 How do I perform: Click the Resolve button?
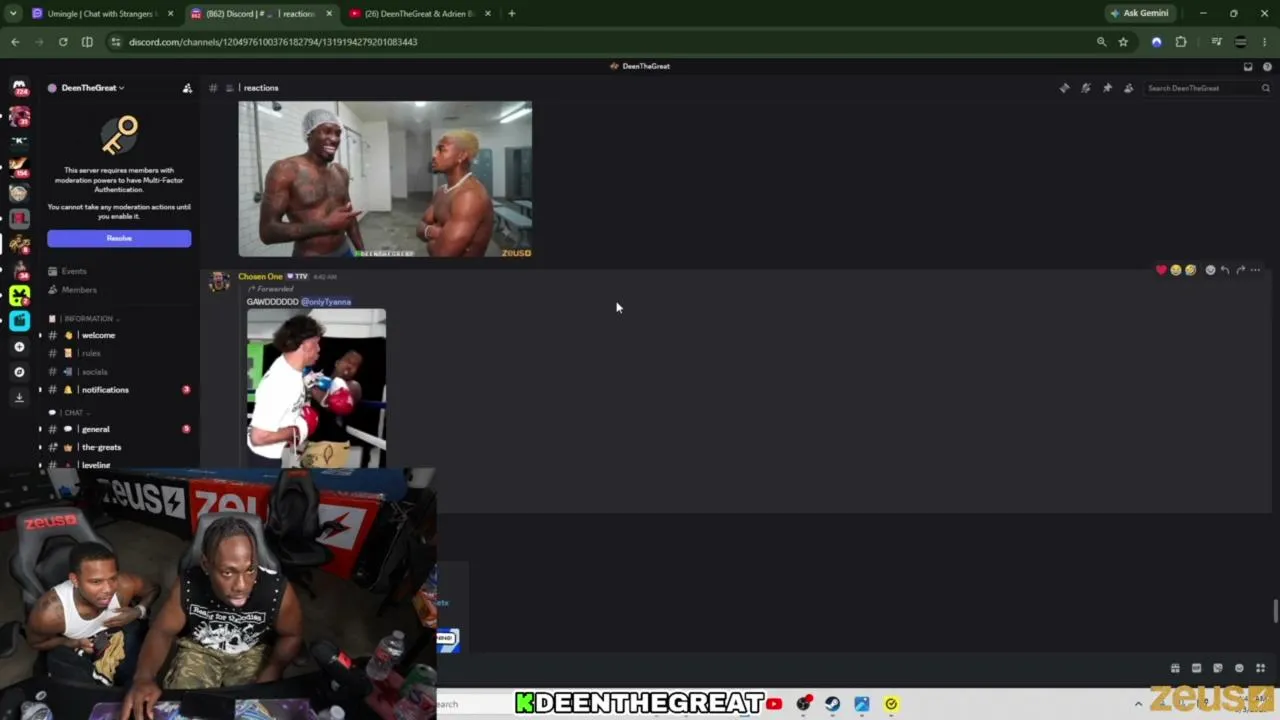(119, 238)
